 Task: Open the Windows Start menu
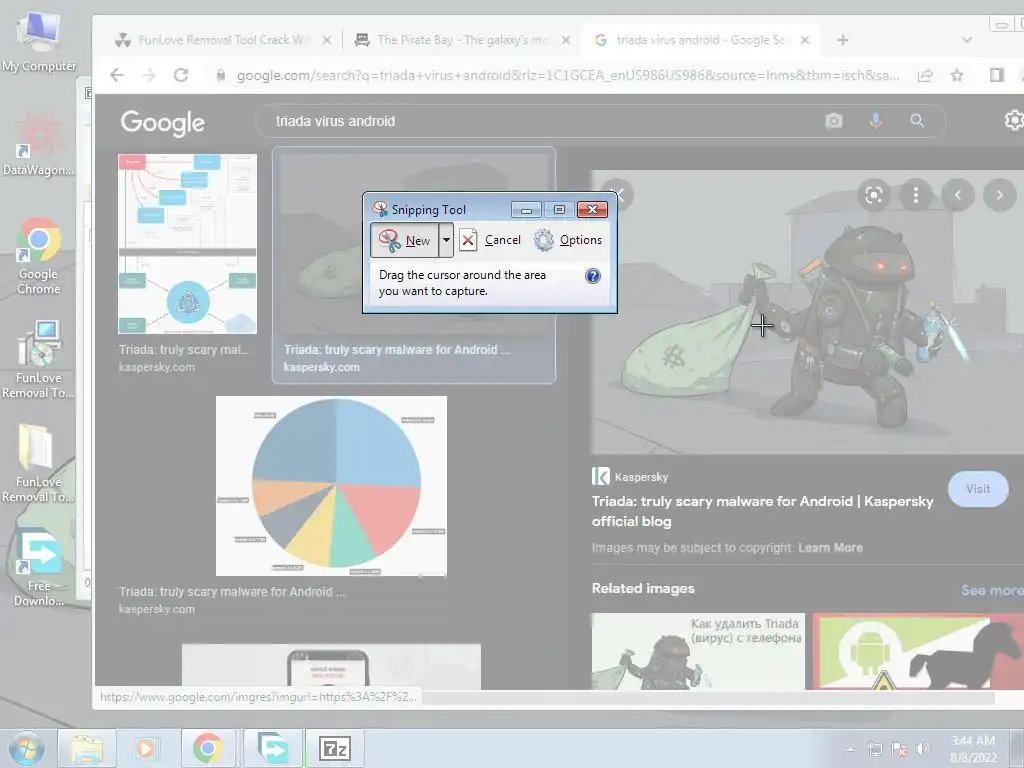coord(26,748)
